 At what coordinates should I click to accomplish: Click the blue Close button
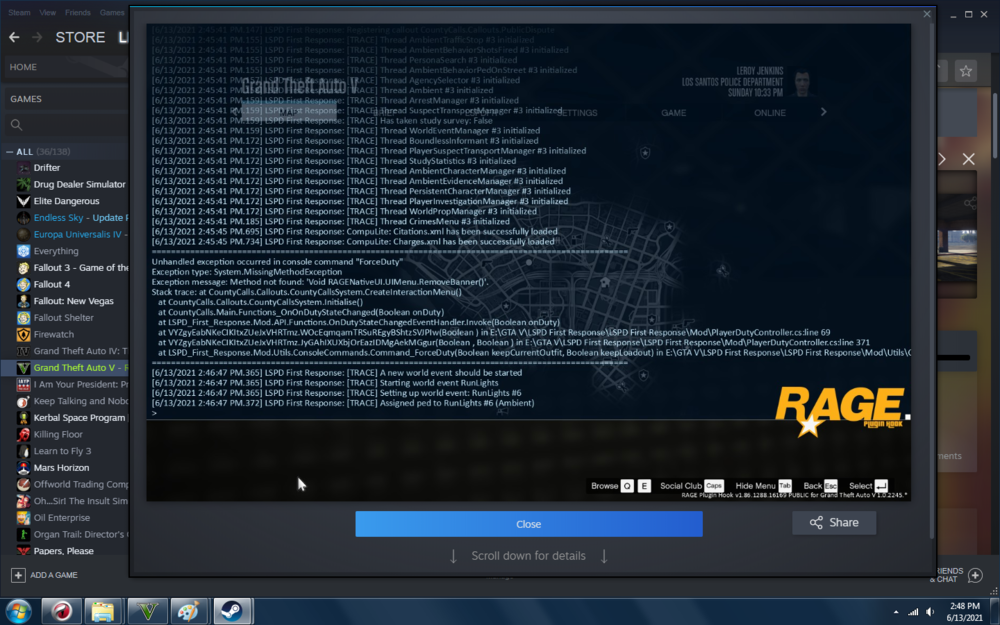pyautogui.click(x=529, y=524)
